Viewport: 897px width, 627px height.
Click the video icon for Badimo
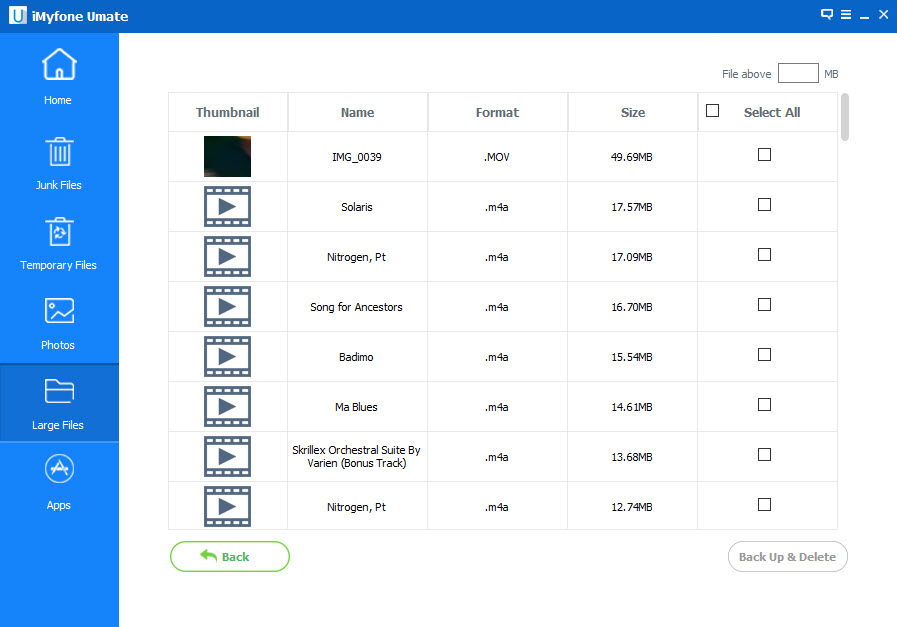[227, 357]
